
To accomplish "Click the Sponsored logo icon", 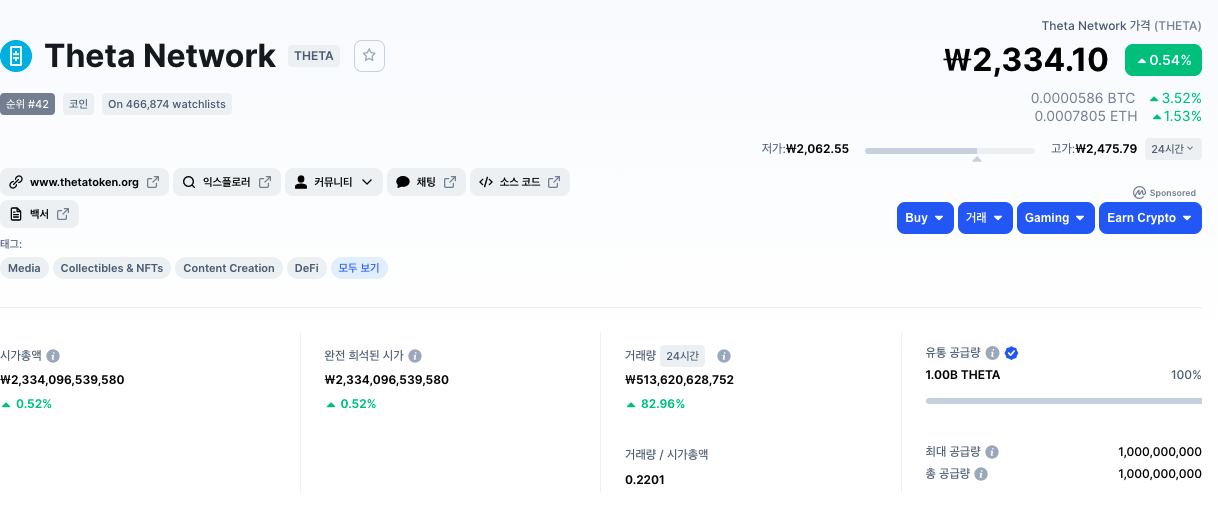I will tap(1139, 193).
